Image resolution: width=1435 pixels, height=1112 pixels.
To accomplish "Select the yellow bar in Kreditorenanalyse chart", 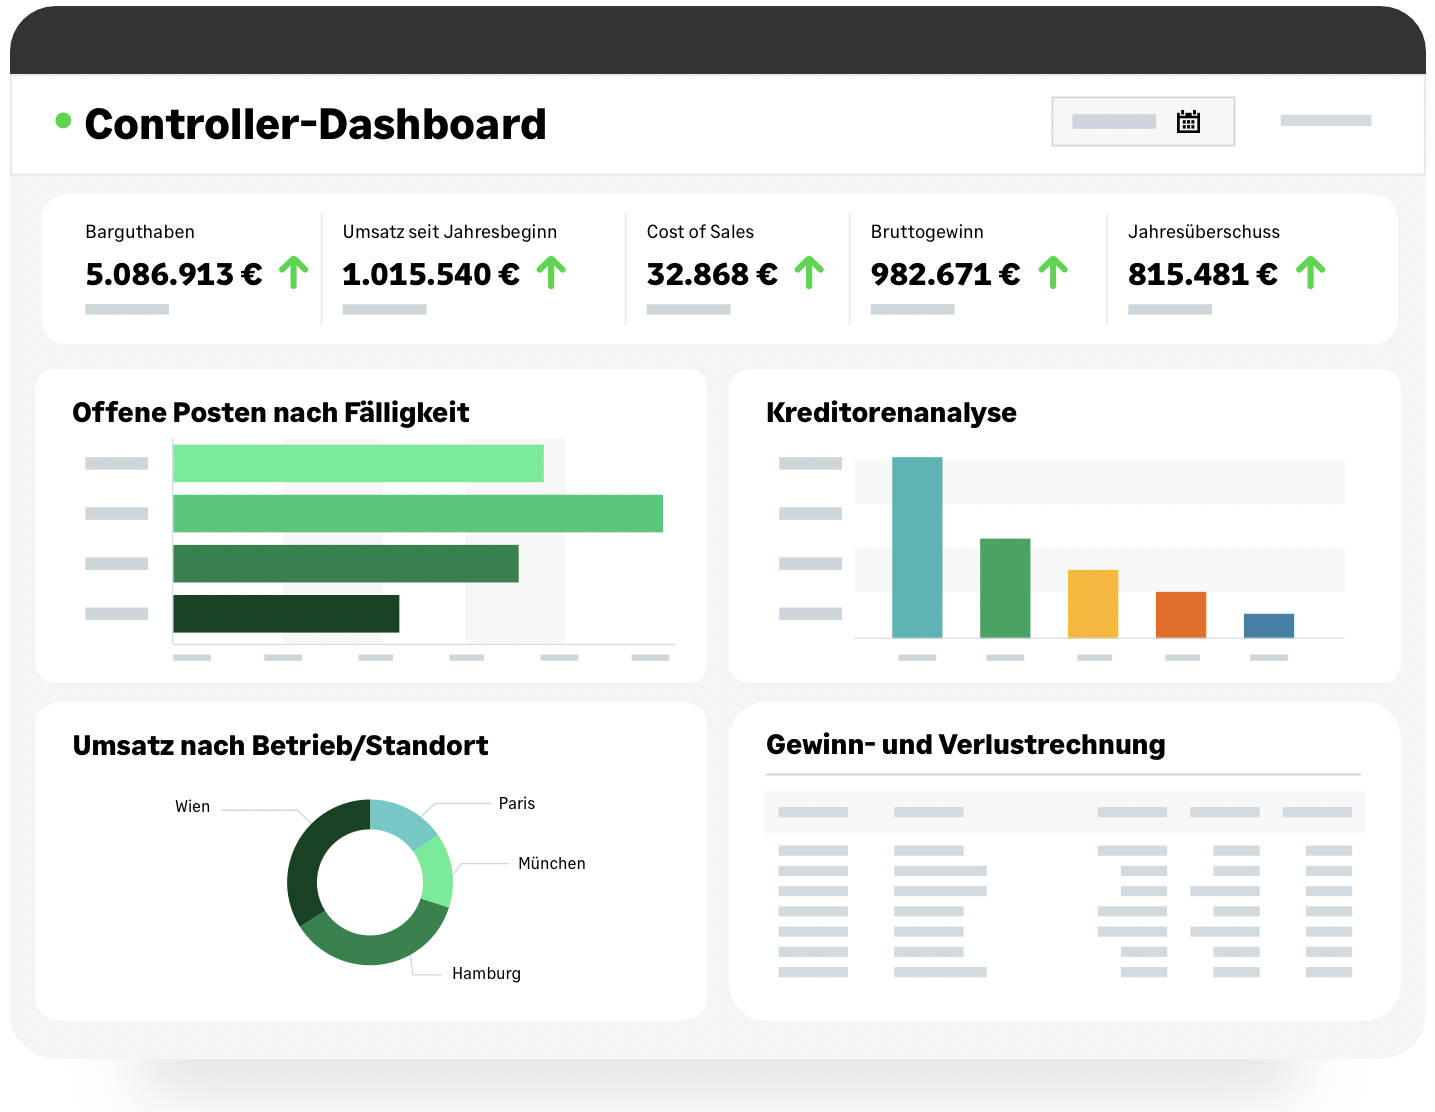I will [x=1093, y=604].
